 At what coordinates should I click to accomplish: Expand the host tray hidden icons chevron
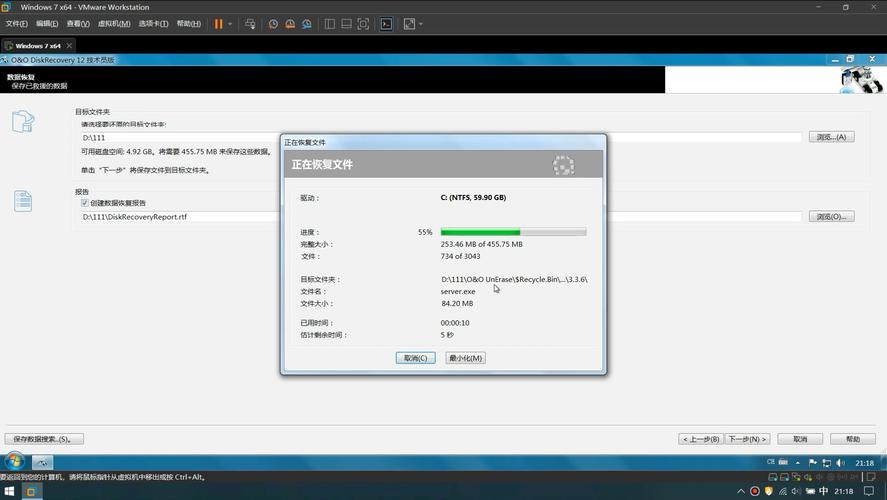click(740, 491)
